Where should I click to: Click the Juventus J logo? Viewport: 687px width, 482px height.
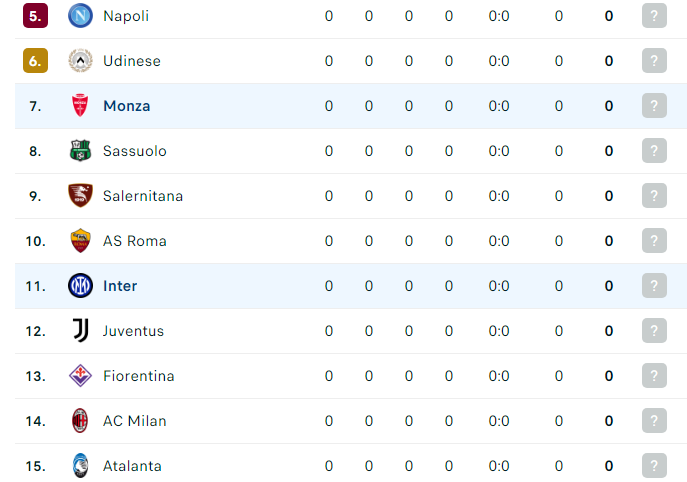pyautogui.click(x=81, y=330)
